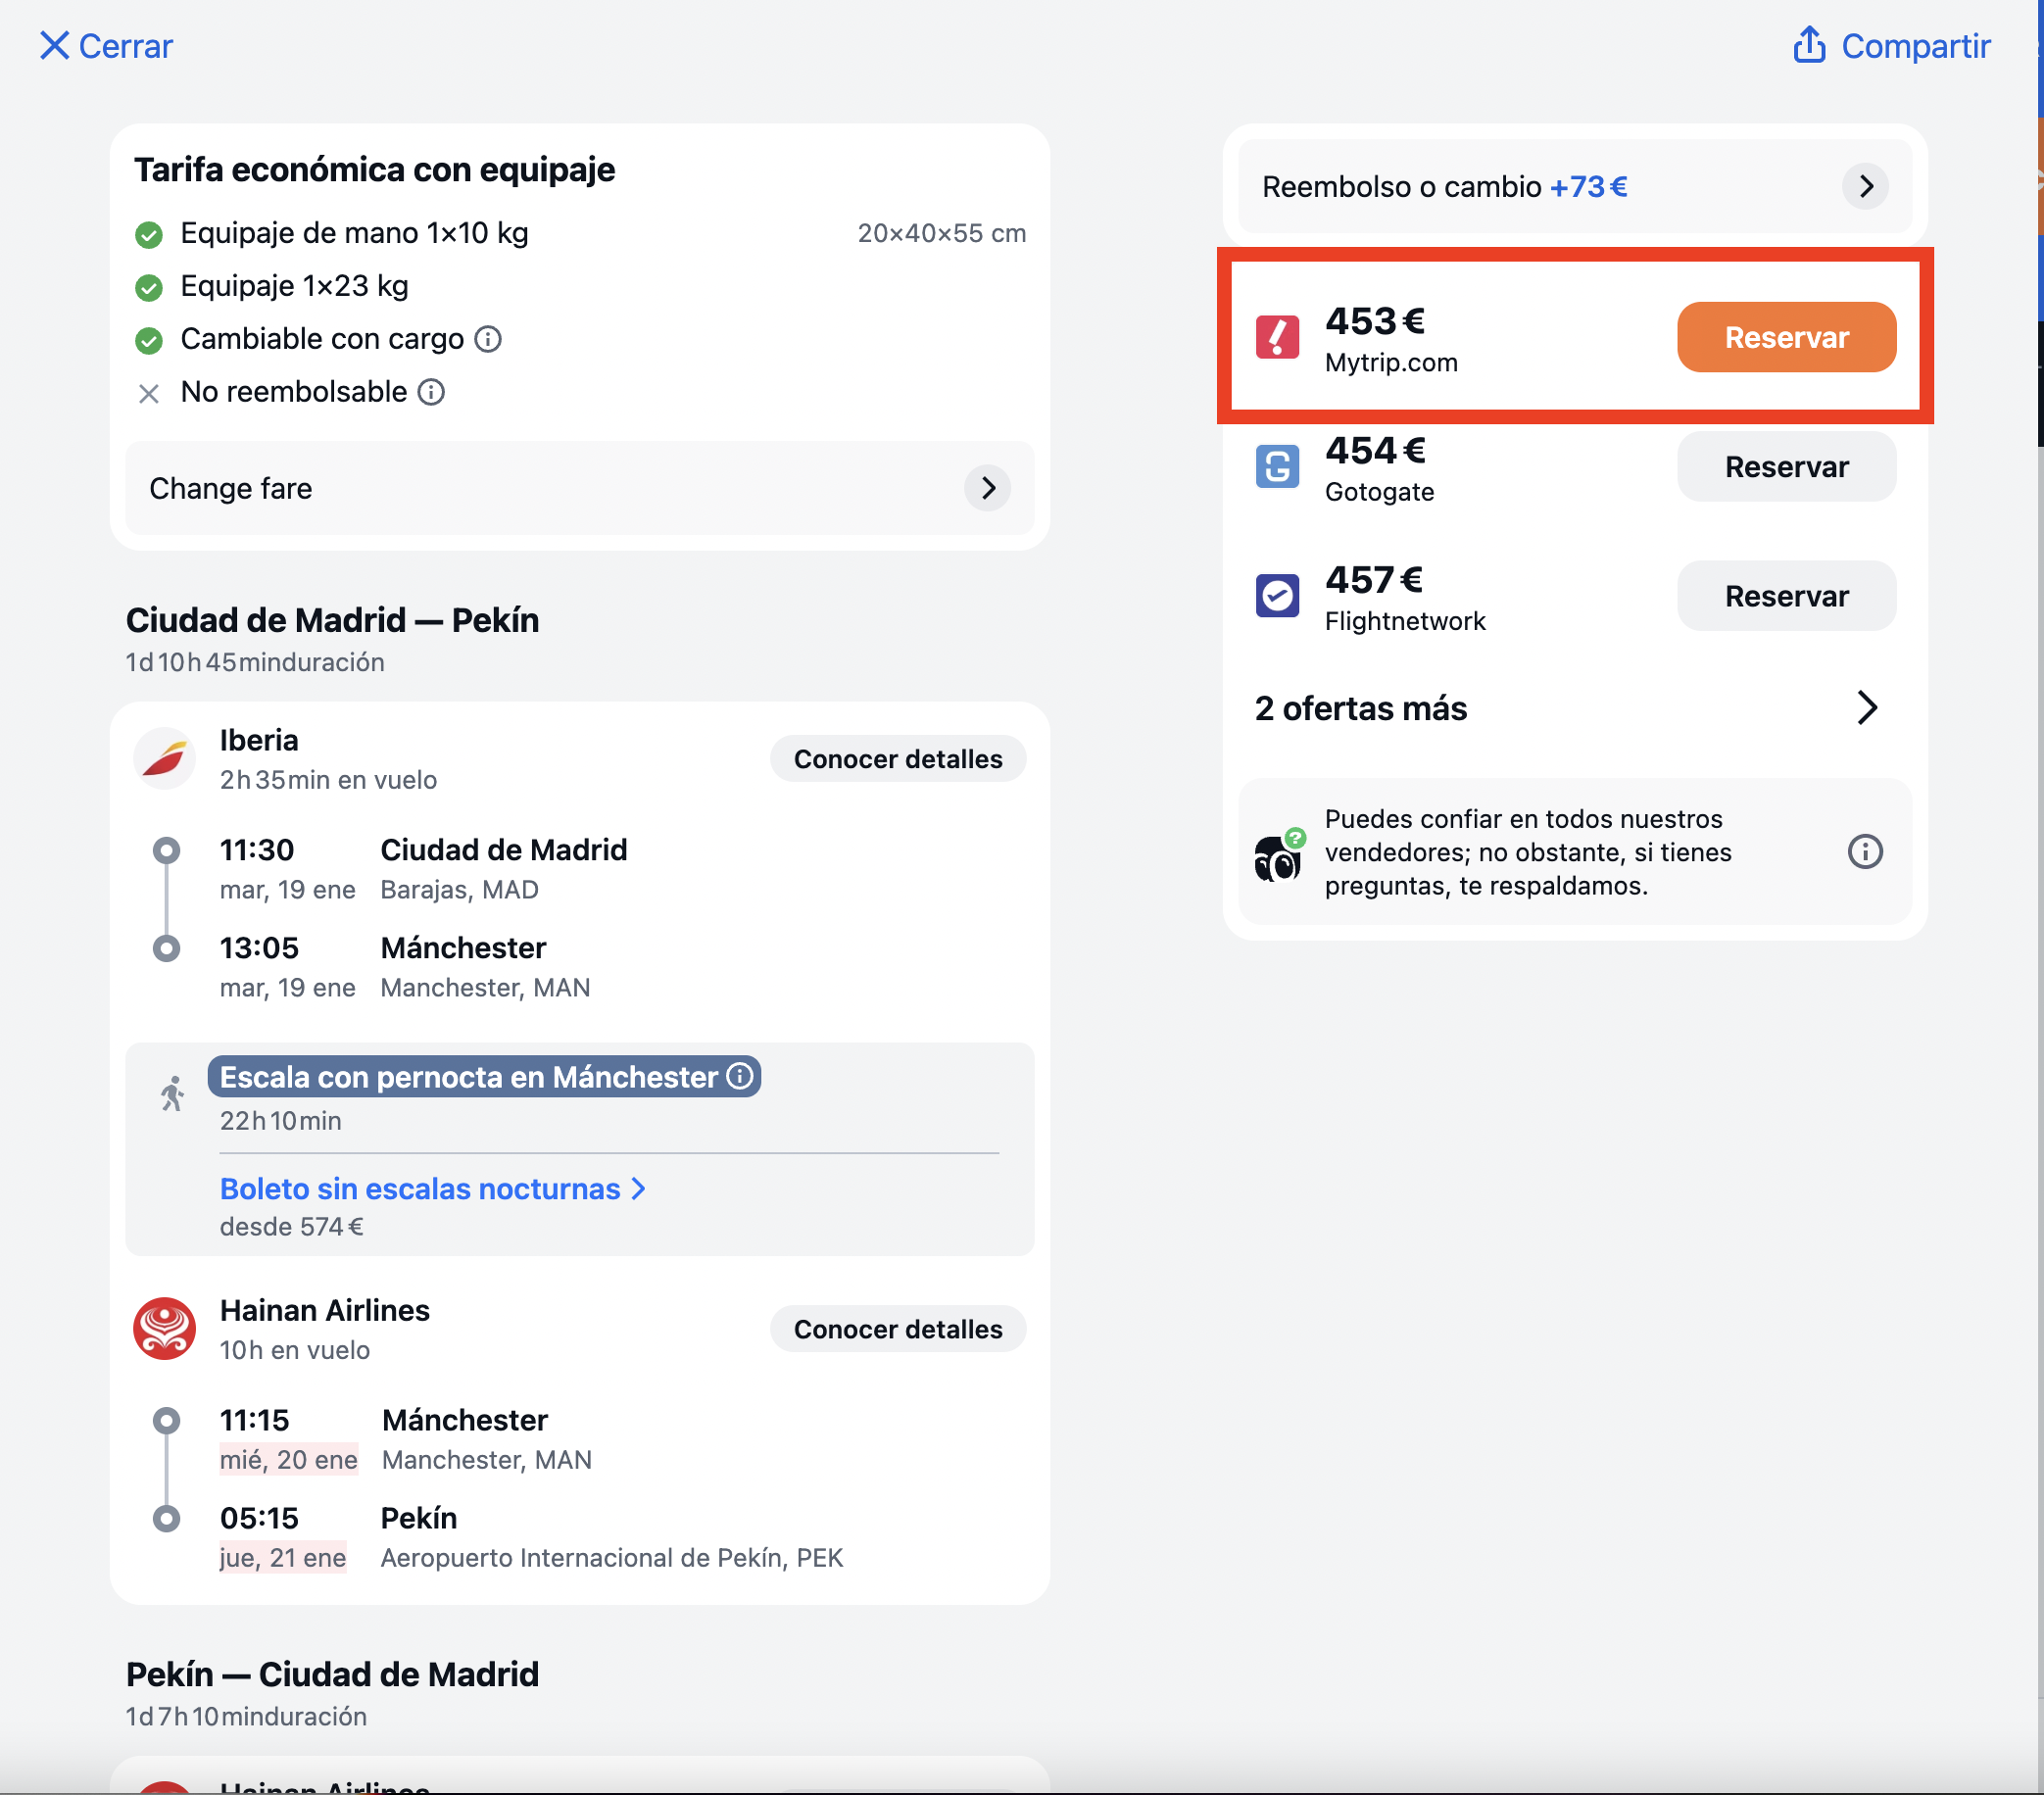This screenshot has height=1795, width=2044.
Task: Click the mascot icon in trust message
Action: (x=1279, y=854)
